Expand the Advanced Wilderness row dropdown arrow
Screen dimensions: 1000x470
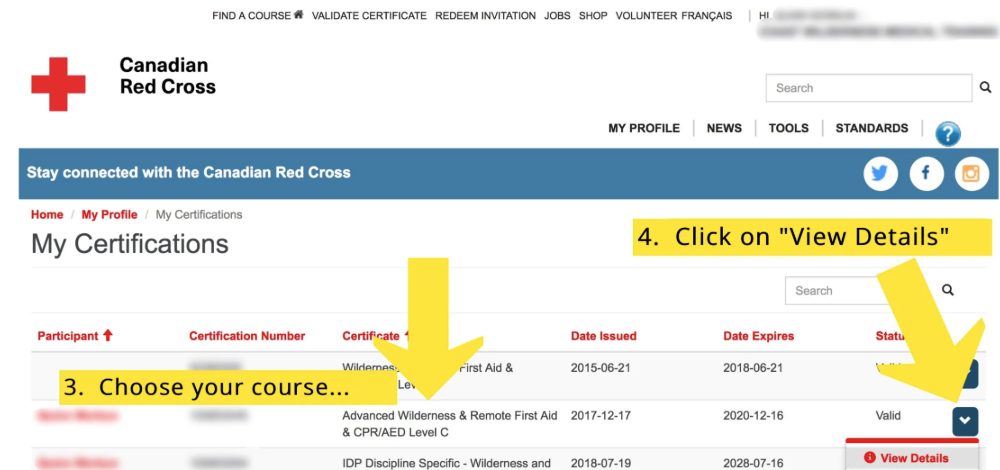(x=964, y=421)
